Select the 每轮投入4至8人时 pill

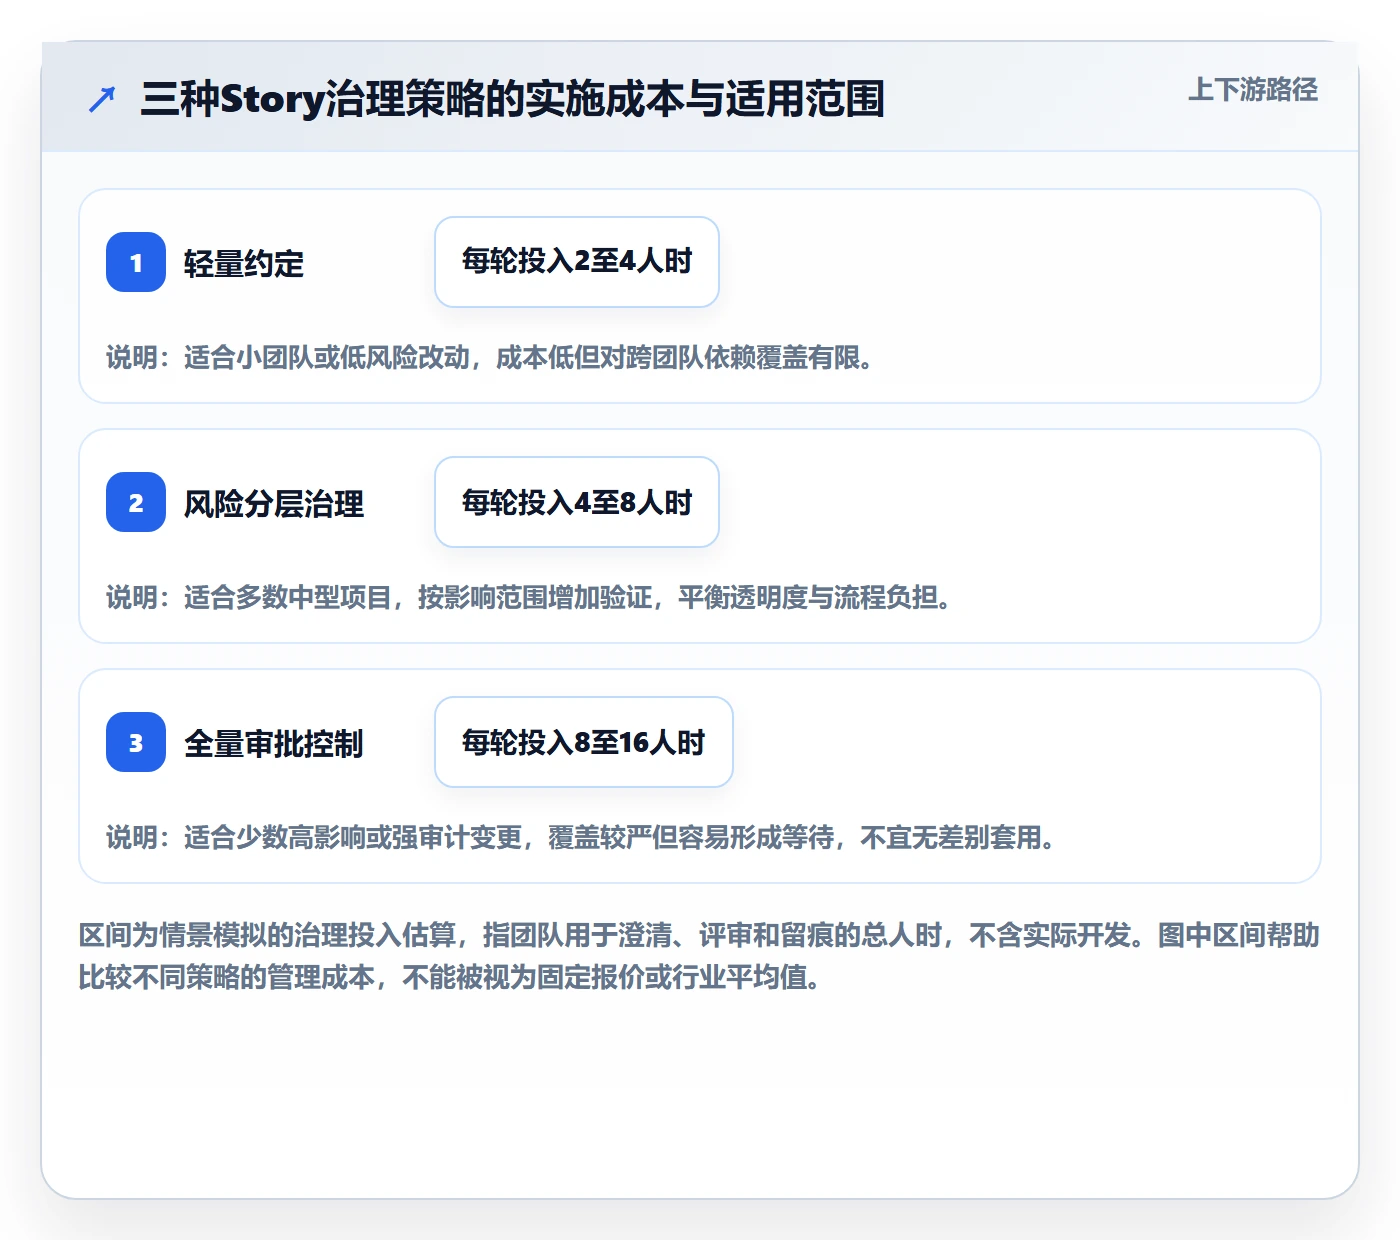[577, 502]
